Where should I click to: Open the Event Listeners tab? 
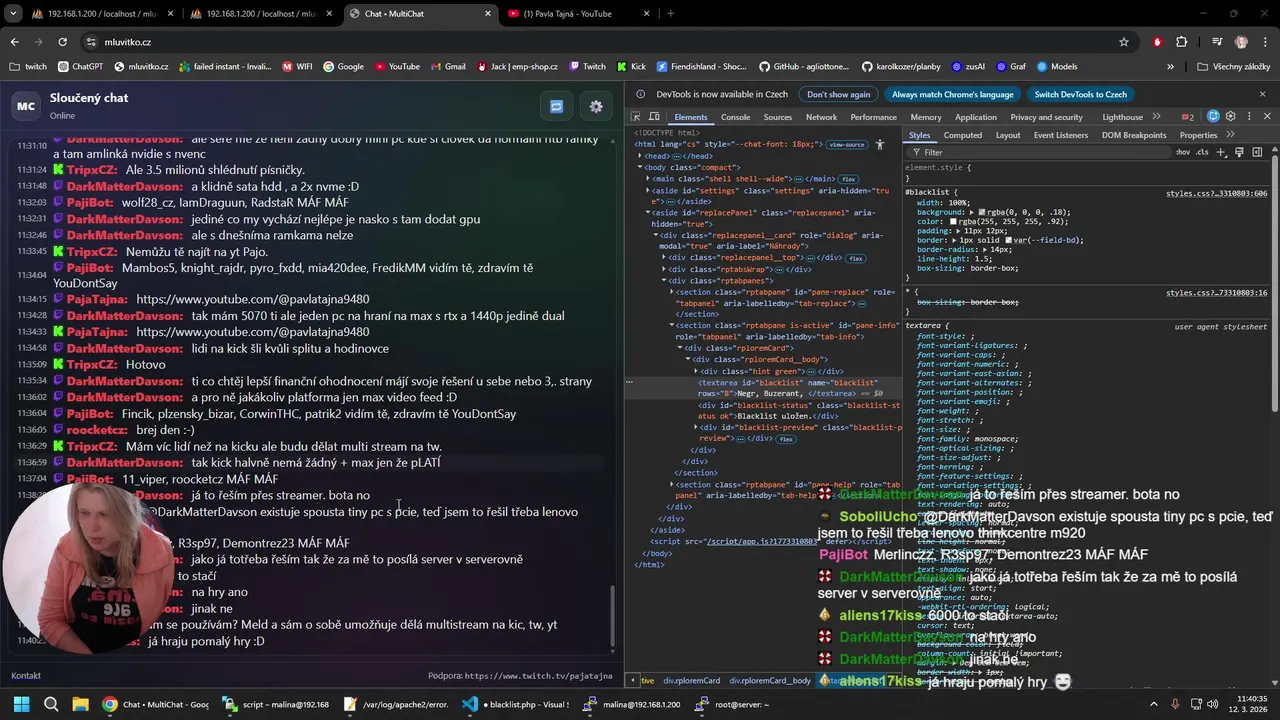point(1060,135)
